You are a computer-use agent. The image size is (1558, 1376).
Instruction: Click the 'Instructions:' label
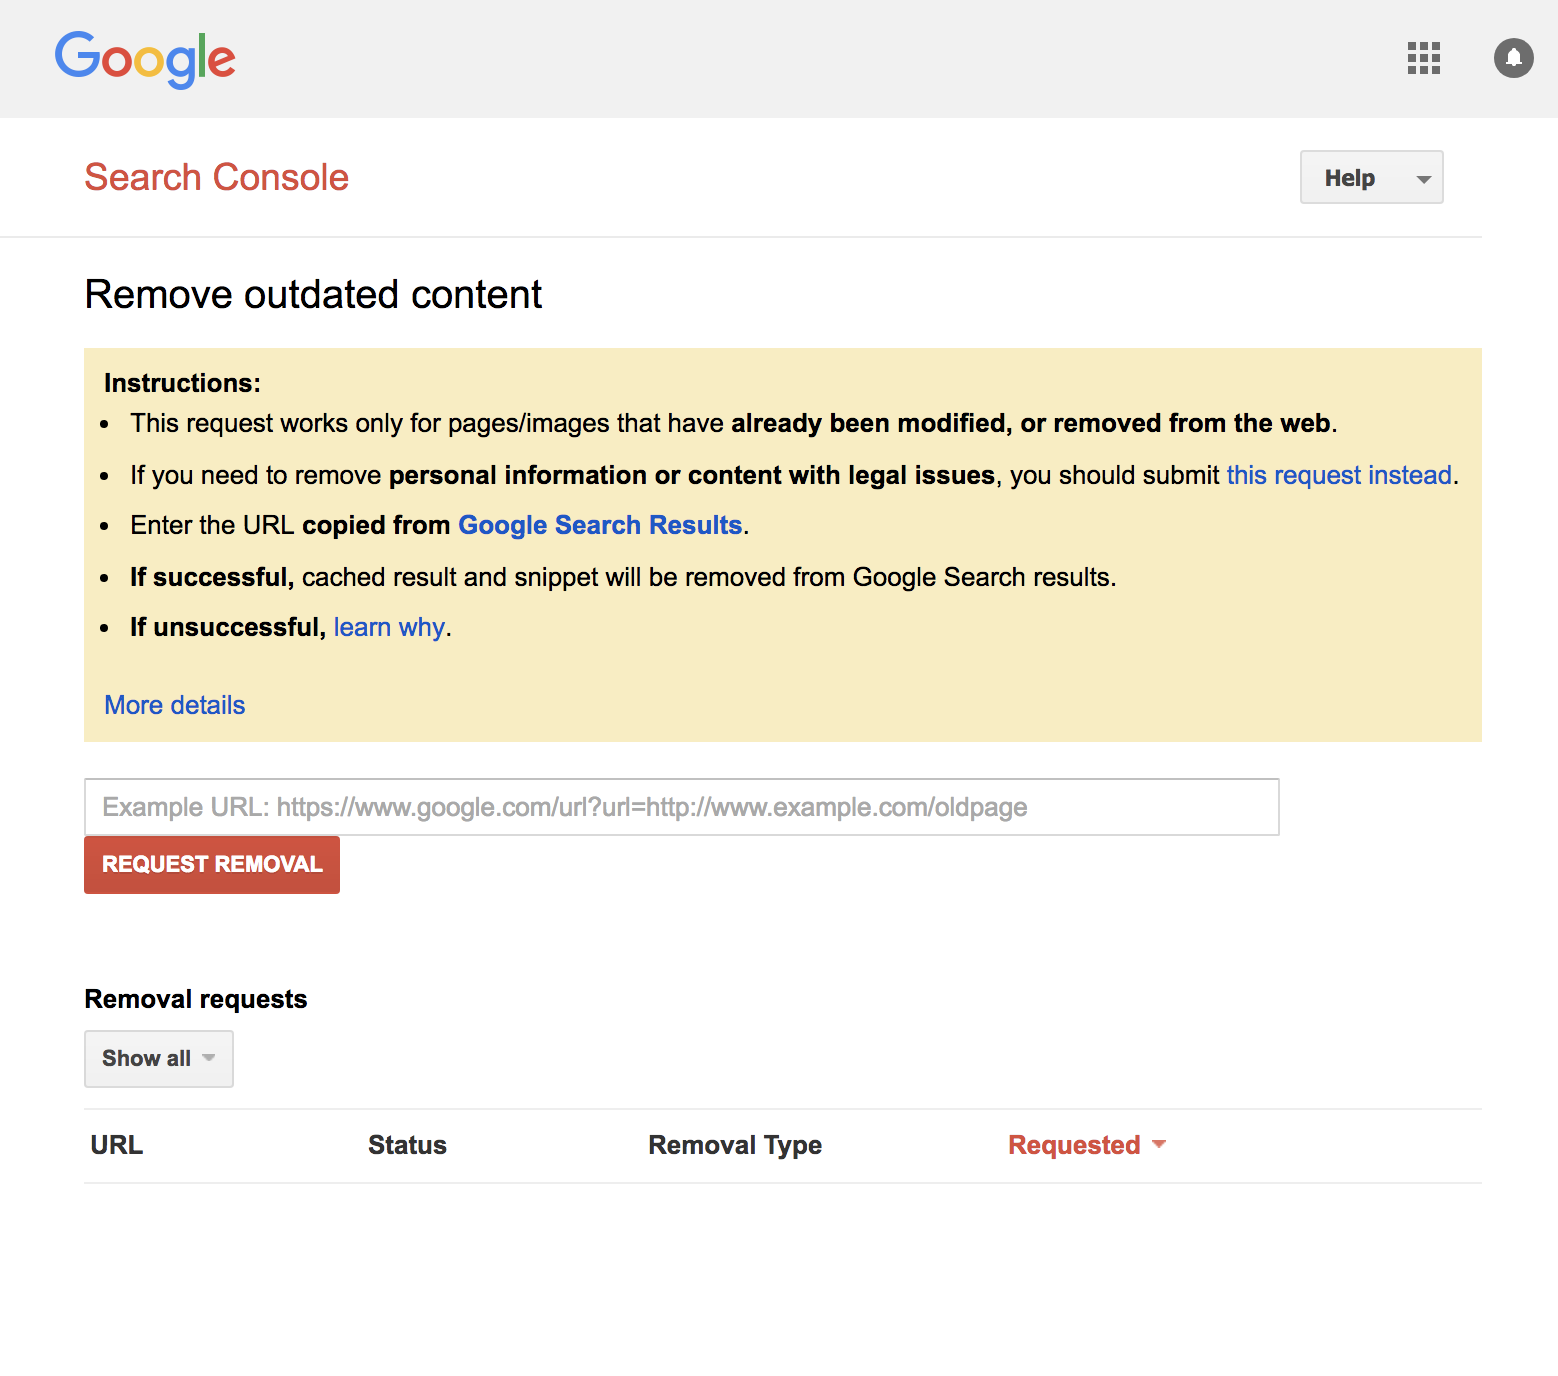[x=182, y=383]
